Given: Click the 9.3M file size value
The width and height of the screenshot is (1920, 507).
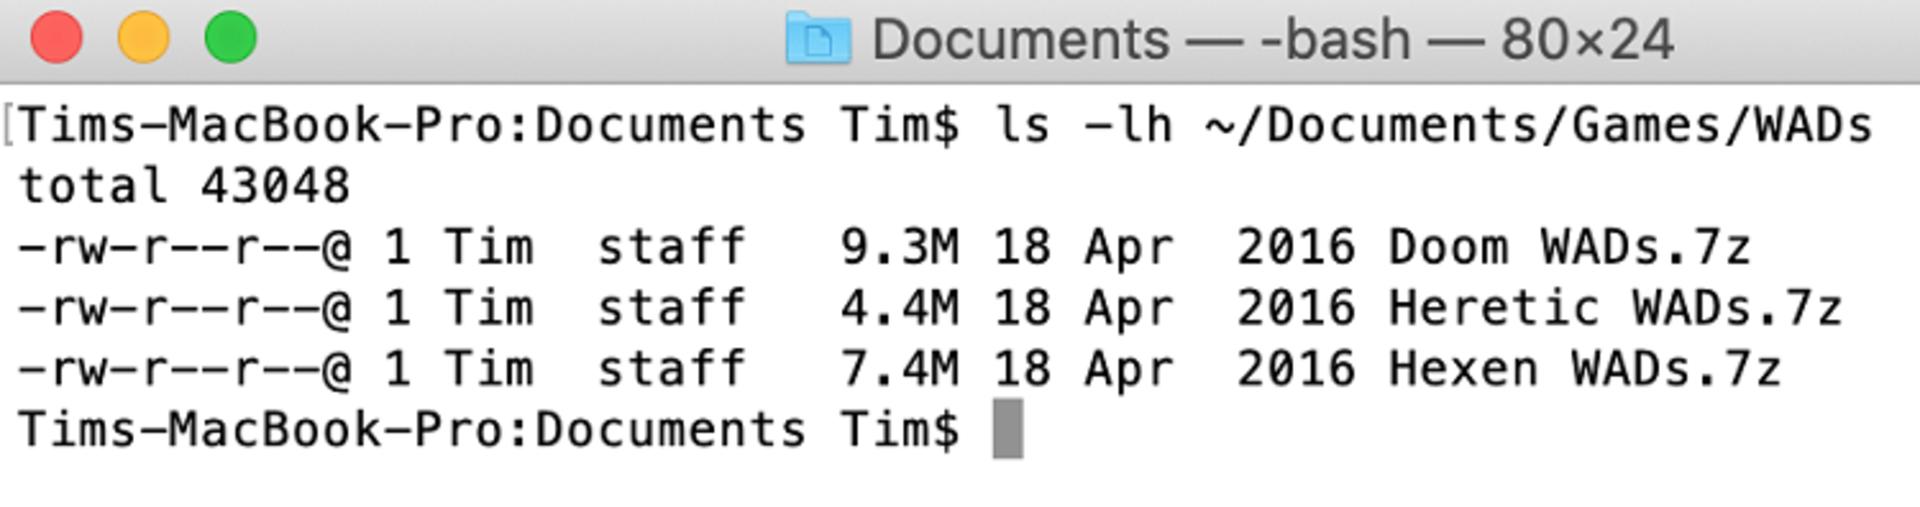Looking at the screenshot, I should pos(900,246).
